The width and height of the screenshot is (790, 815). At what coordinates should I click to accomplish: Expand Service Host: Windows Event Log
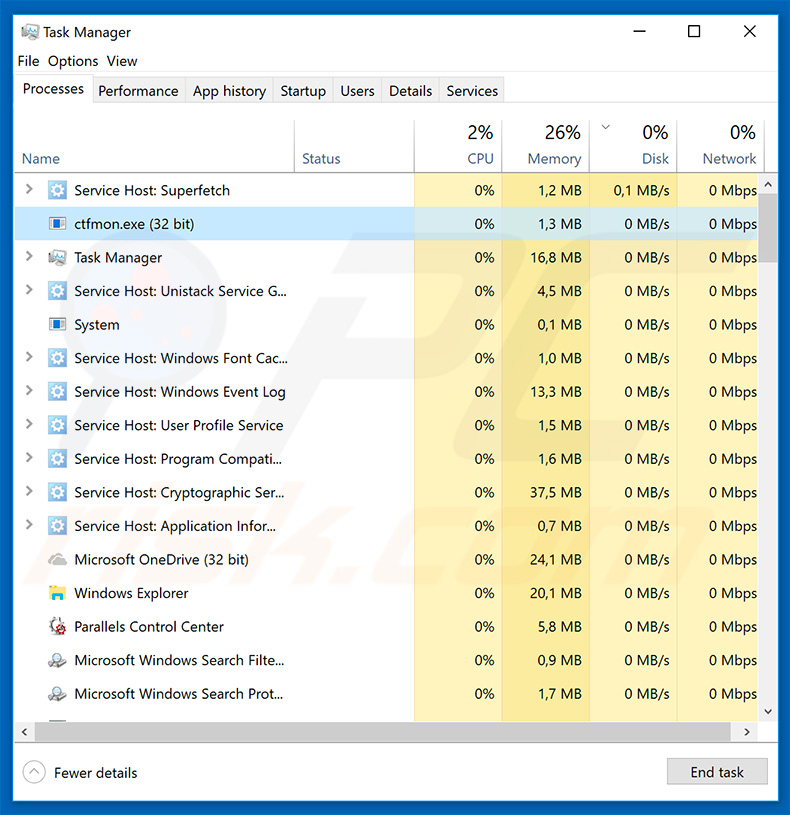(x=30, y=391)
